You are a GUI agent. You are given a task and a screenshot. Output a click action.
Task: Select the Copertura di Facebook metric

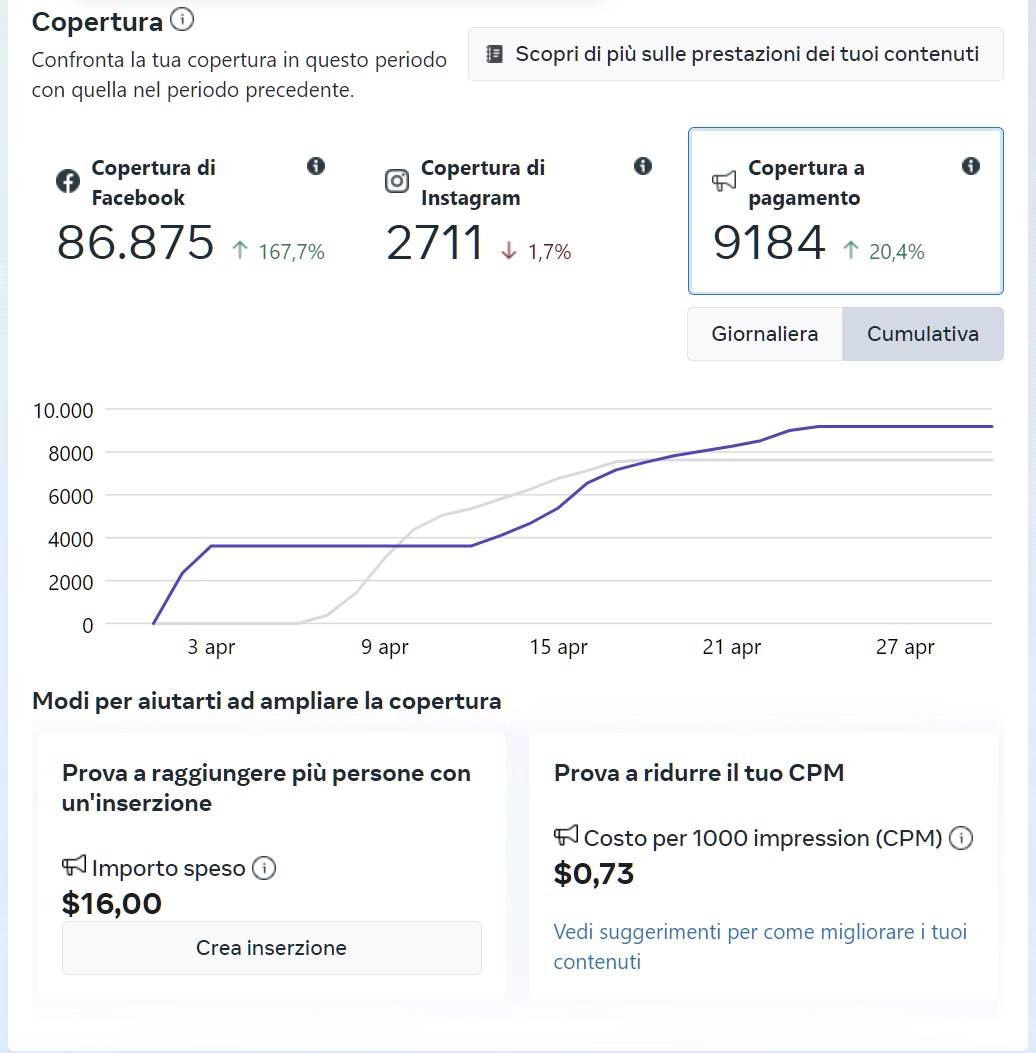(x=190, y=212)
